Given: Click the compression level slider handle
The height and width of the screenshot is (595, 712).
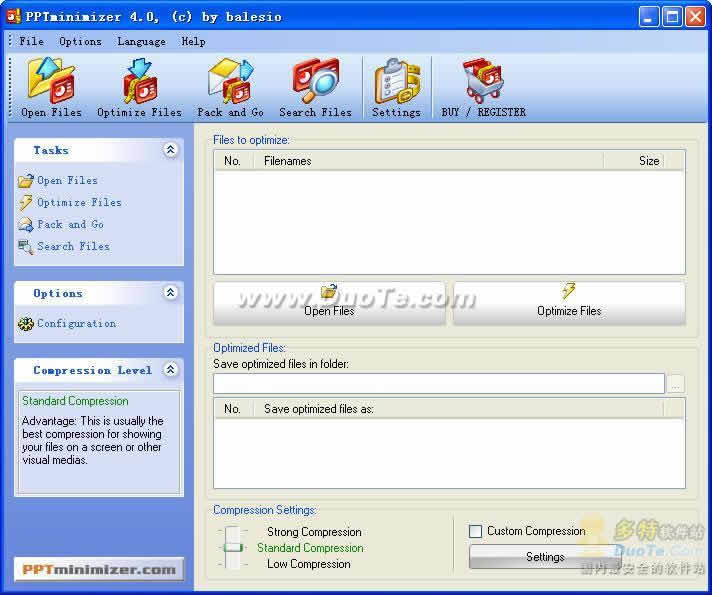Looking at the screenshot, I should point(233,548).
